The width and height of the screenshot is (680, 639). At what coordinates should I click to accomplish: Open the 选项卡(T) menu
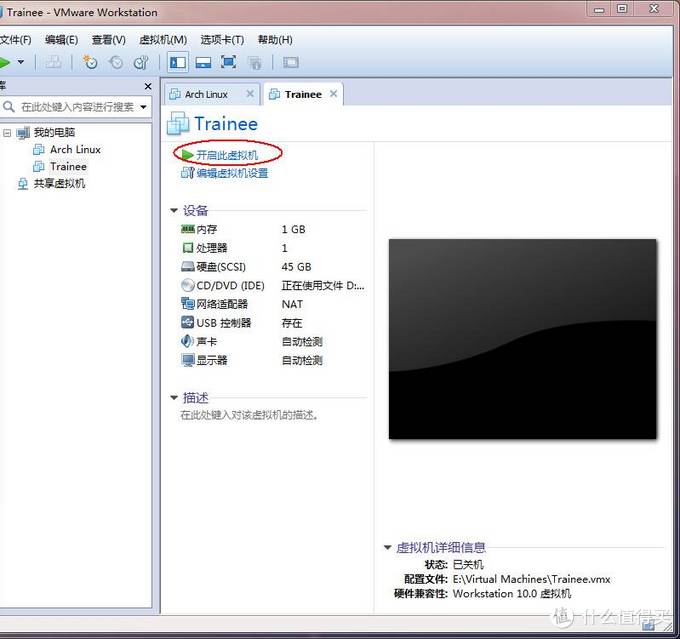pos(222,40)
